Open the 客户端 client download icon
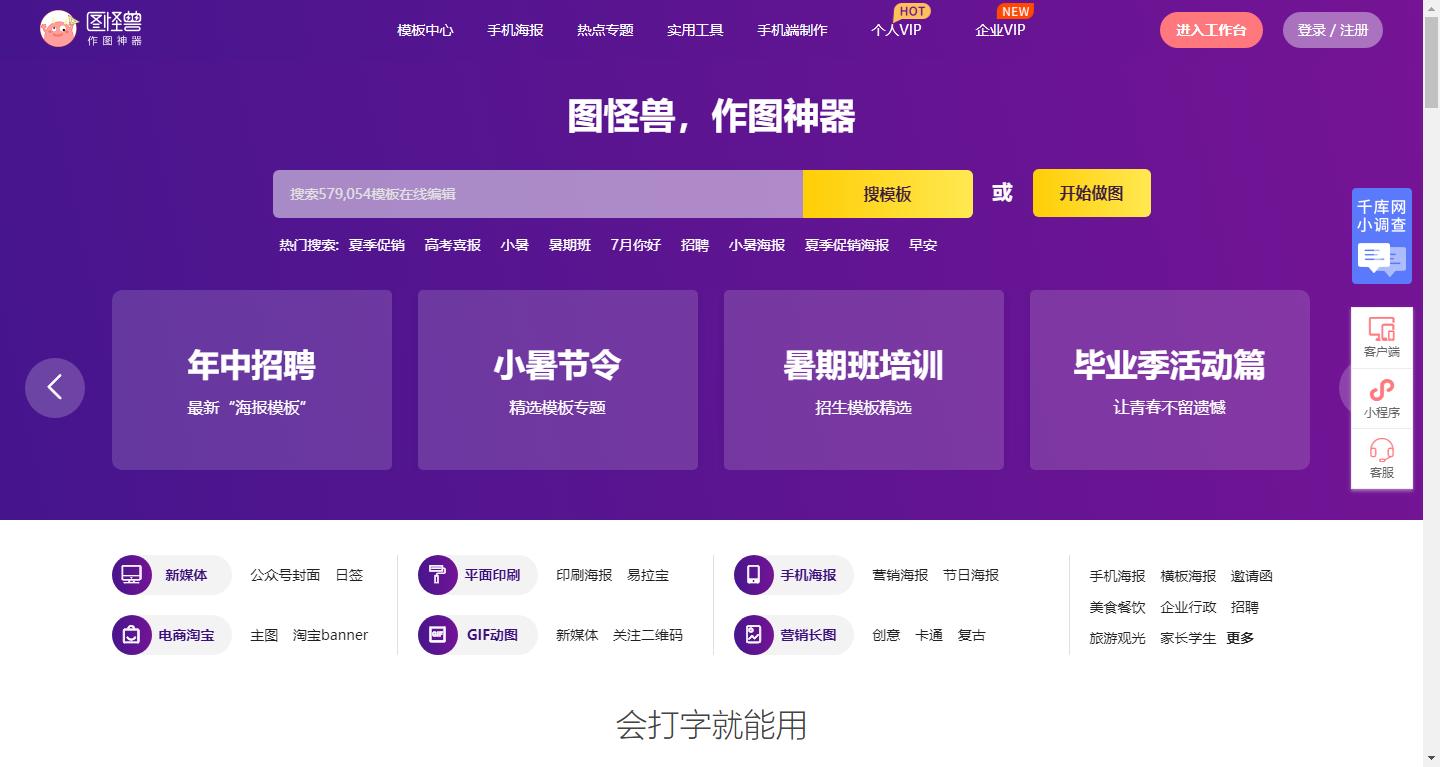 click(x=1381, y=329)
